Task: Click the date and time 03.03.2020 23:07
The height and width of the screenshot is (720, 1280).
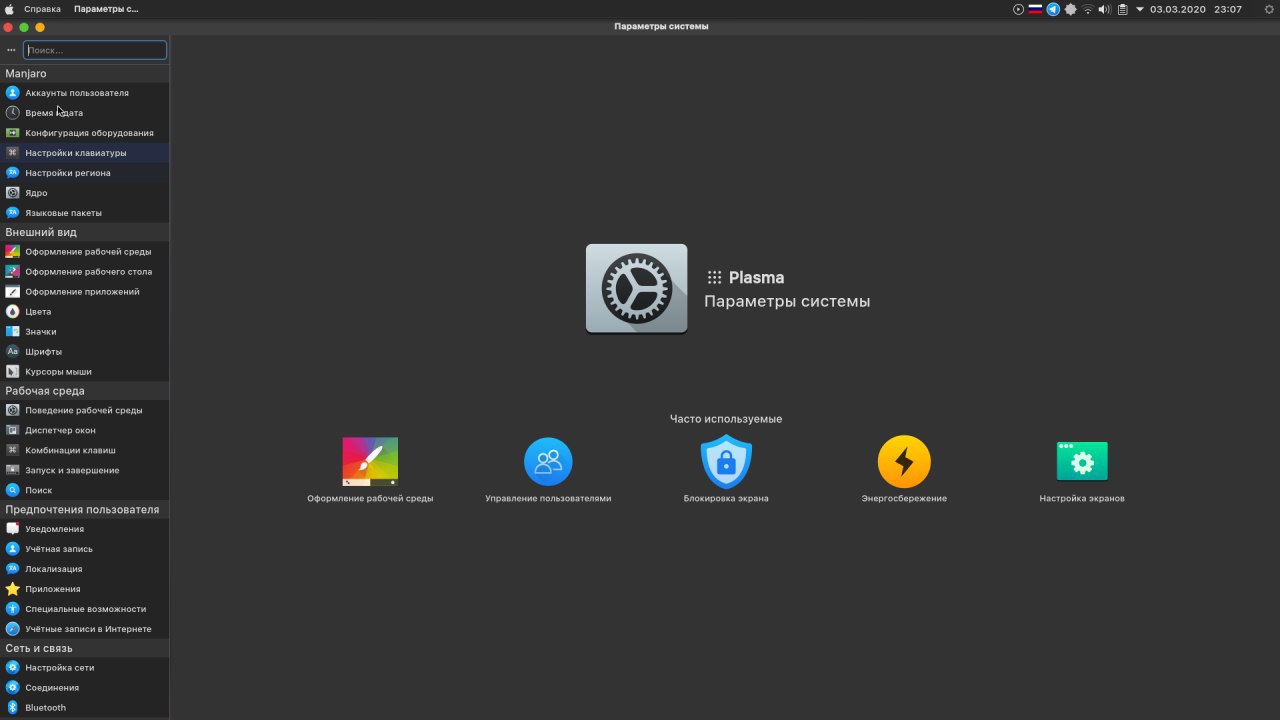Action: click(1196, 9)
